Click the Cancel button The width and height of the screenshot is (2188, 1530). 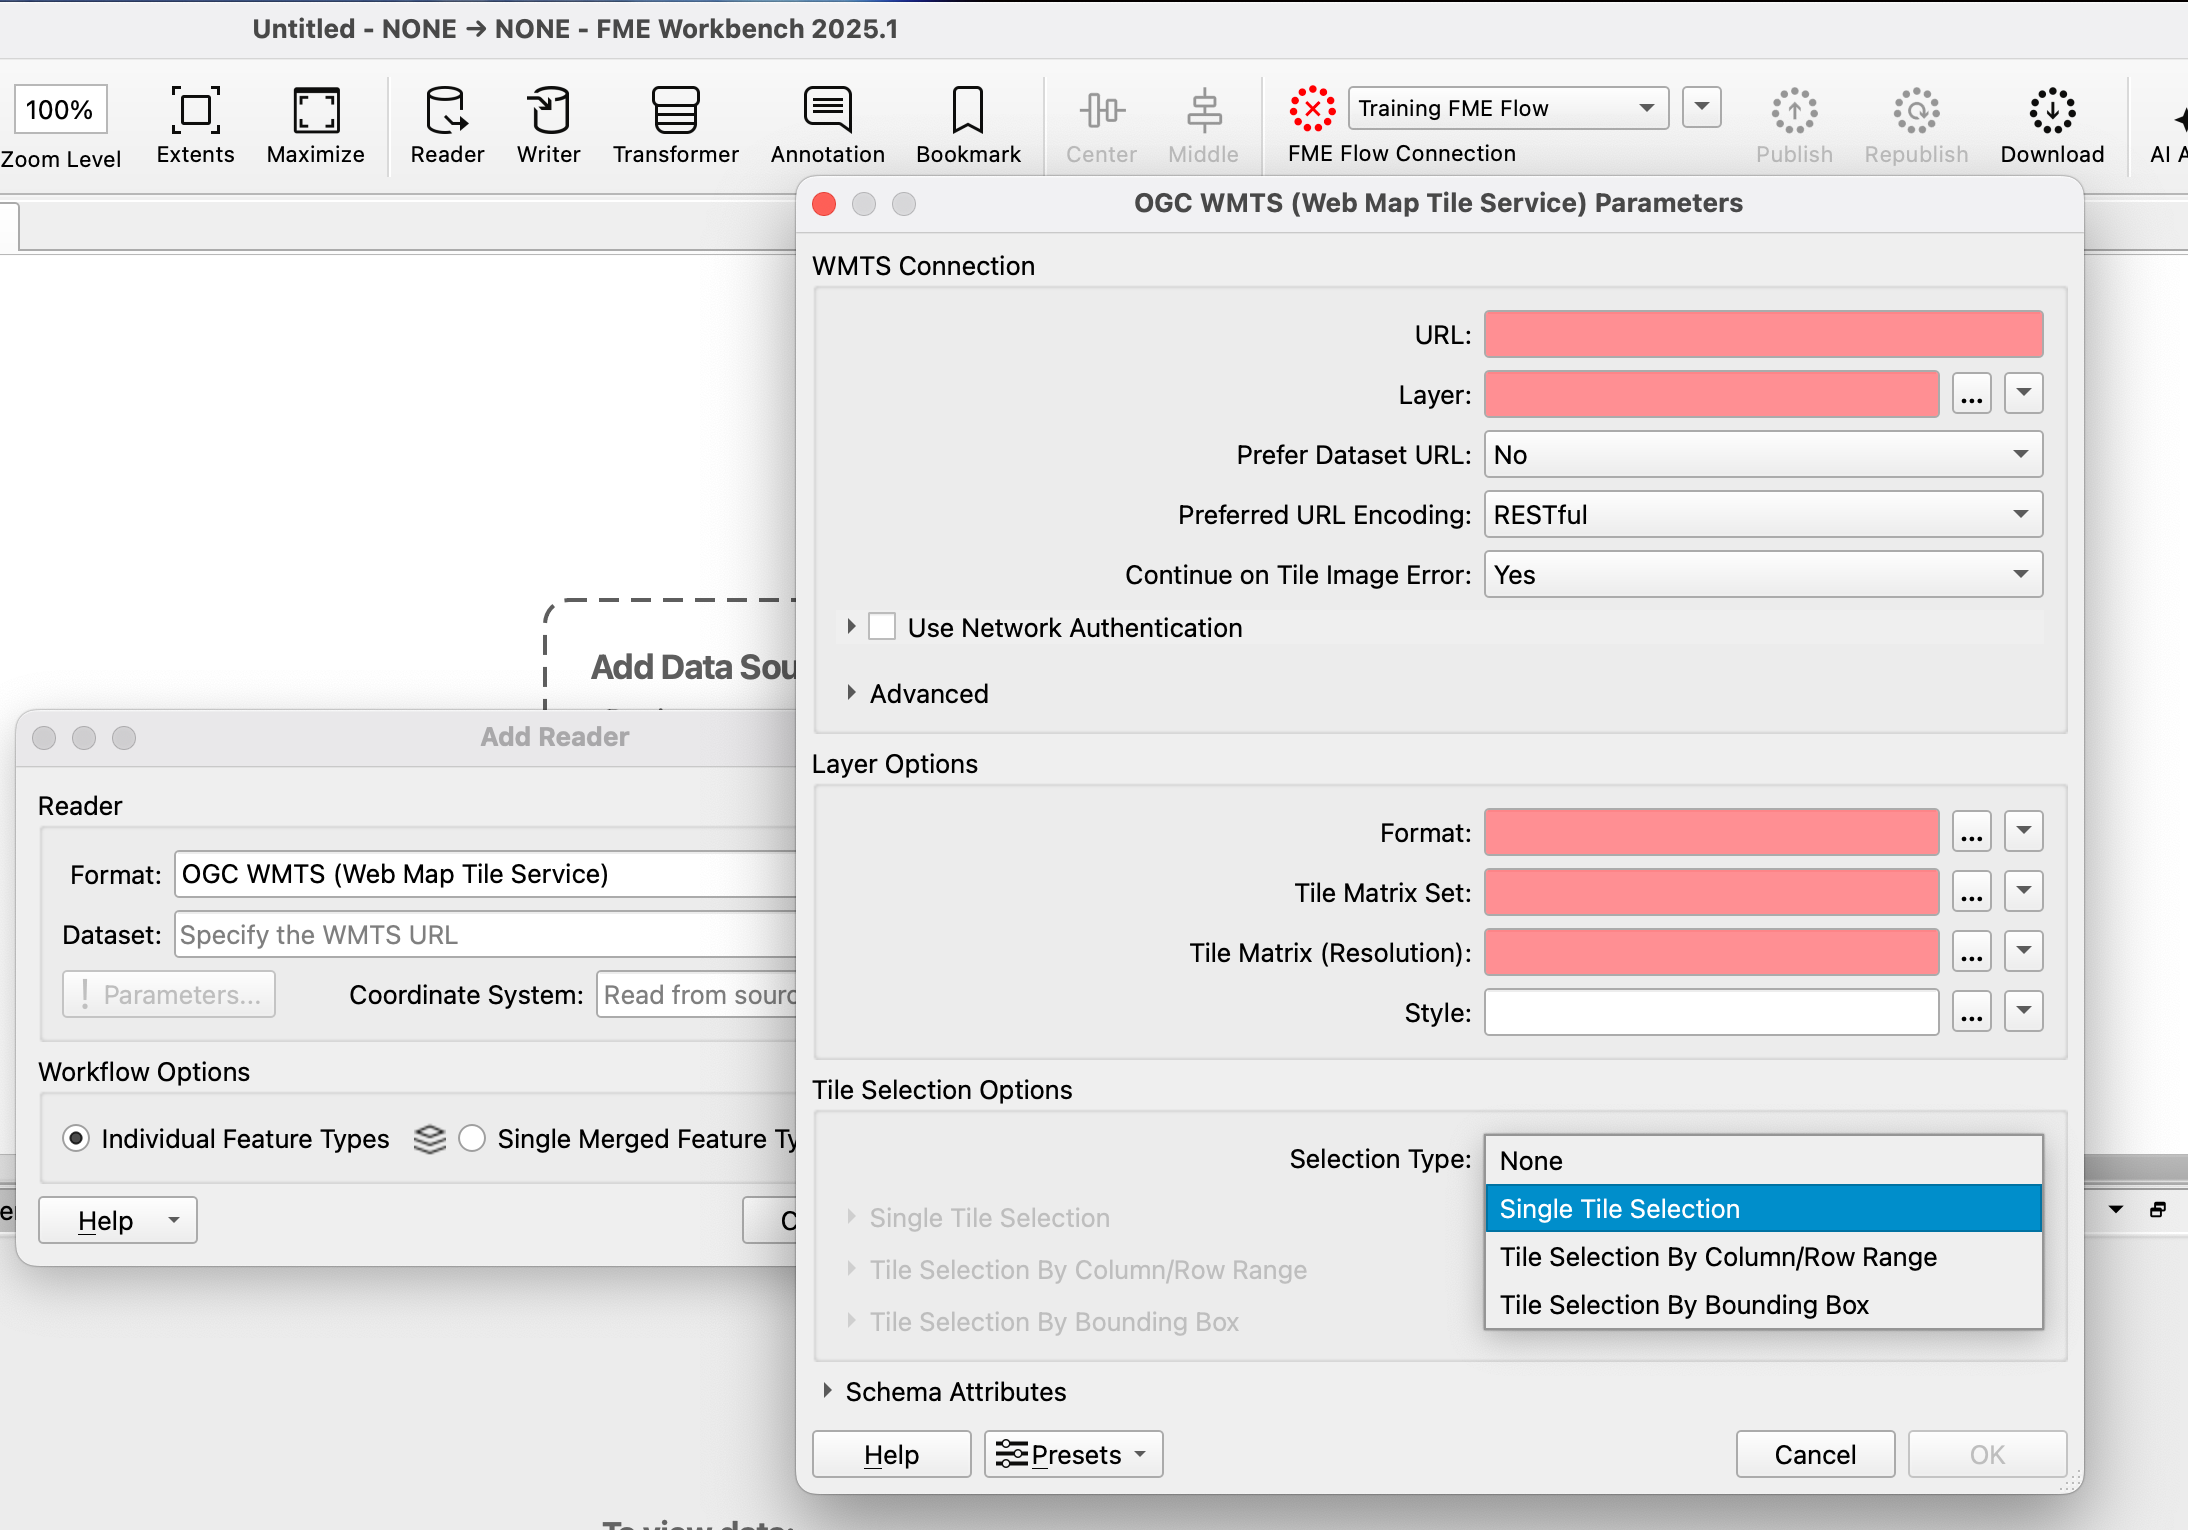click(x=1815, y=1454)
